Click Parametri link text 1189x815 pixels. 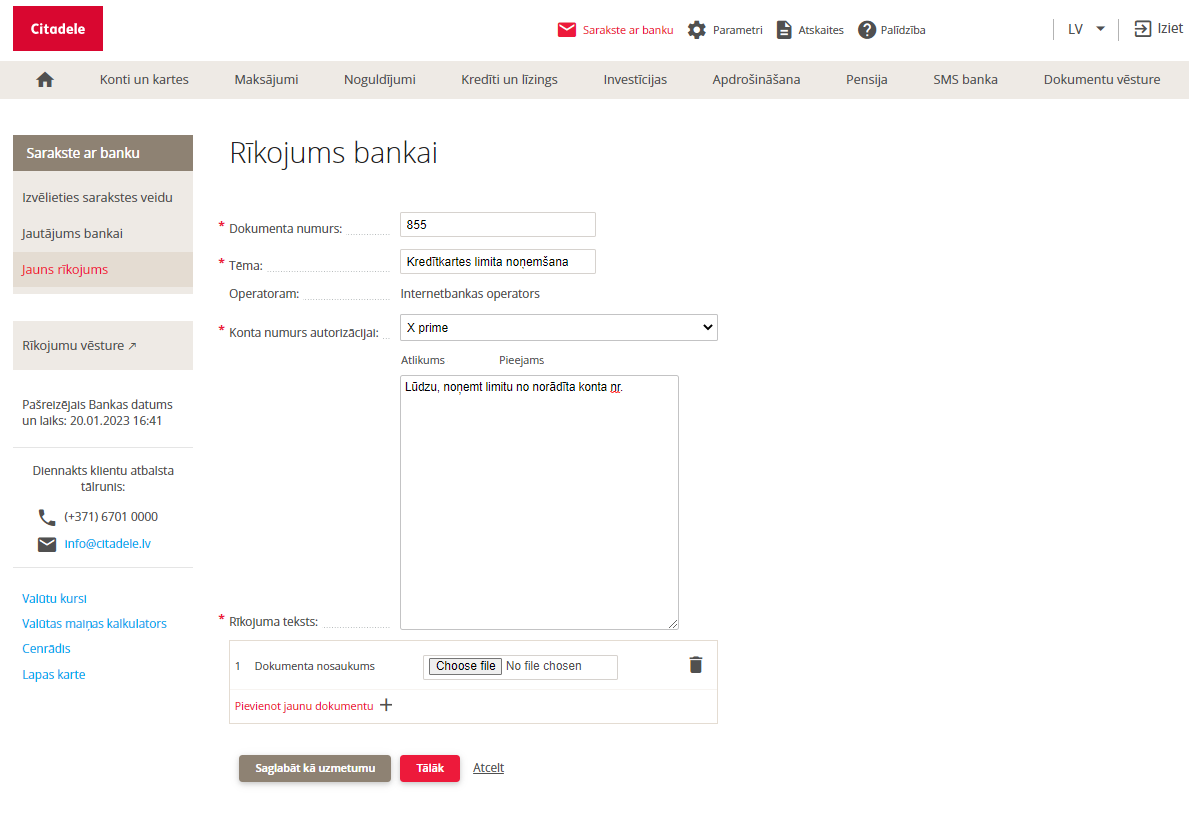pyautogui.click(x=738, y=30)
